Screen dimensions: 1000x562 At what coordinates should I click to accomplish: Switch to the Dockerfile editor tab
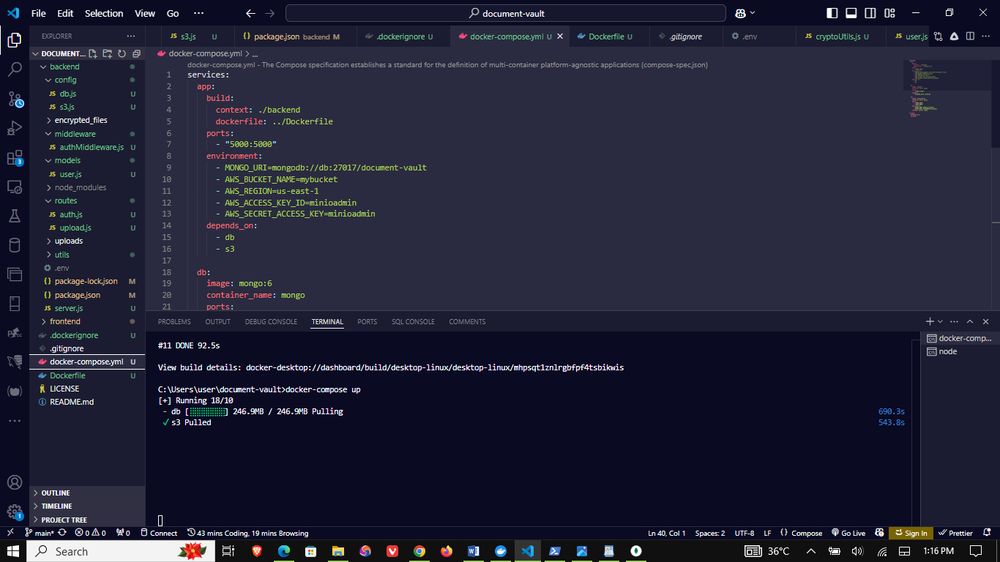click(x=605, y=36)
